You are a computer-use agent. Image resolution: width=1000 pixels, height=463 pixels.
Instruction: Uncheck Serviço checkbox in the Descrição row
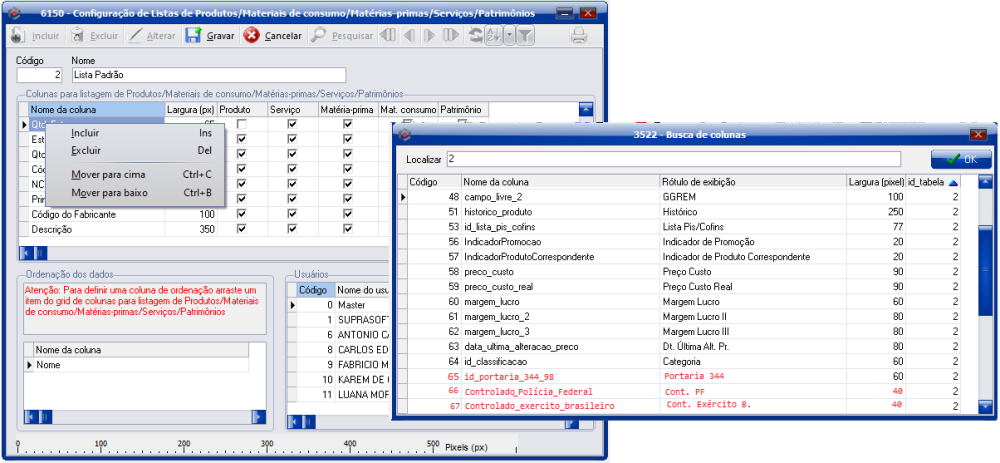[292, 229]
